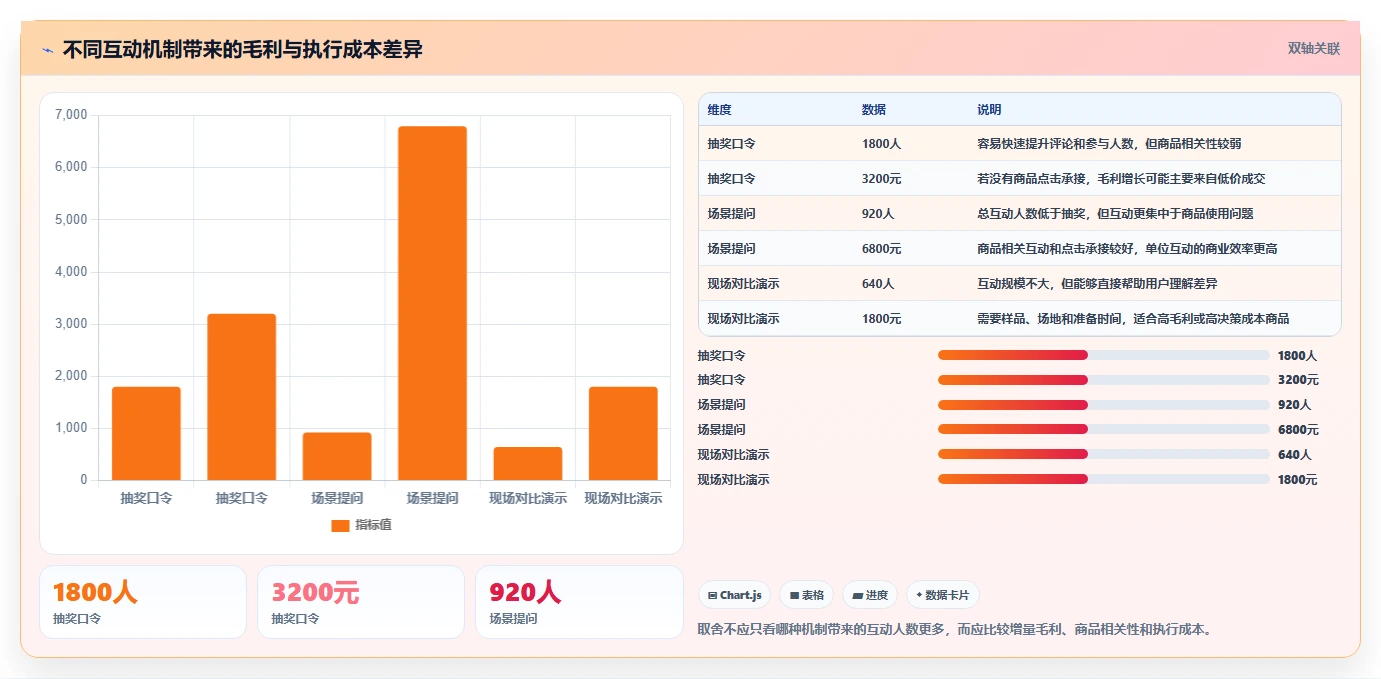
Task: Click 场景提问 label beside the 6800元 progress bar
Action: (722, 430)
